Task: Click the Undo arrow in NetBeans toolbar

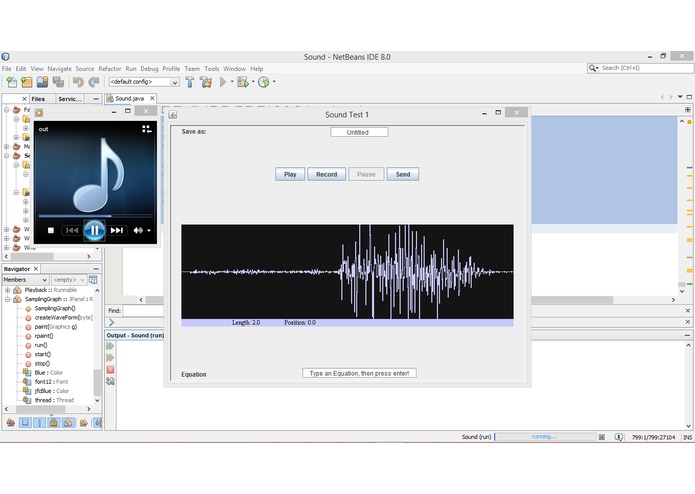Action: click(78, 82)
